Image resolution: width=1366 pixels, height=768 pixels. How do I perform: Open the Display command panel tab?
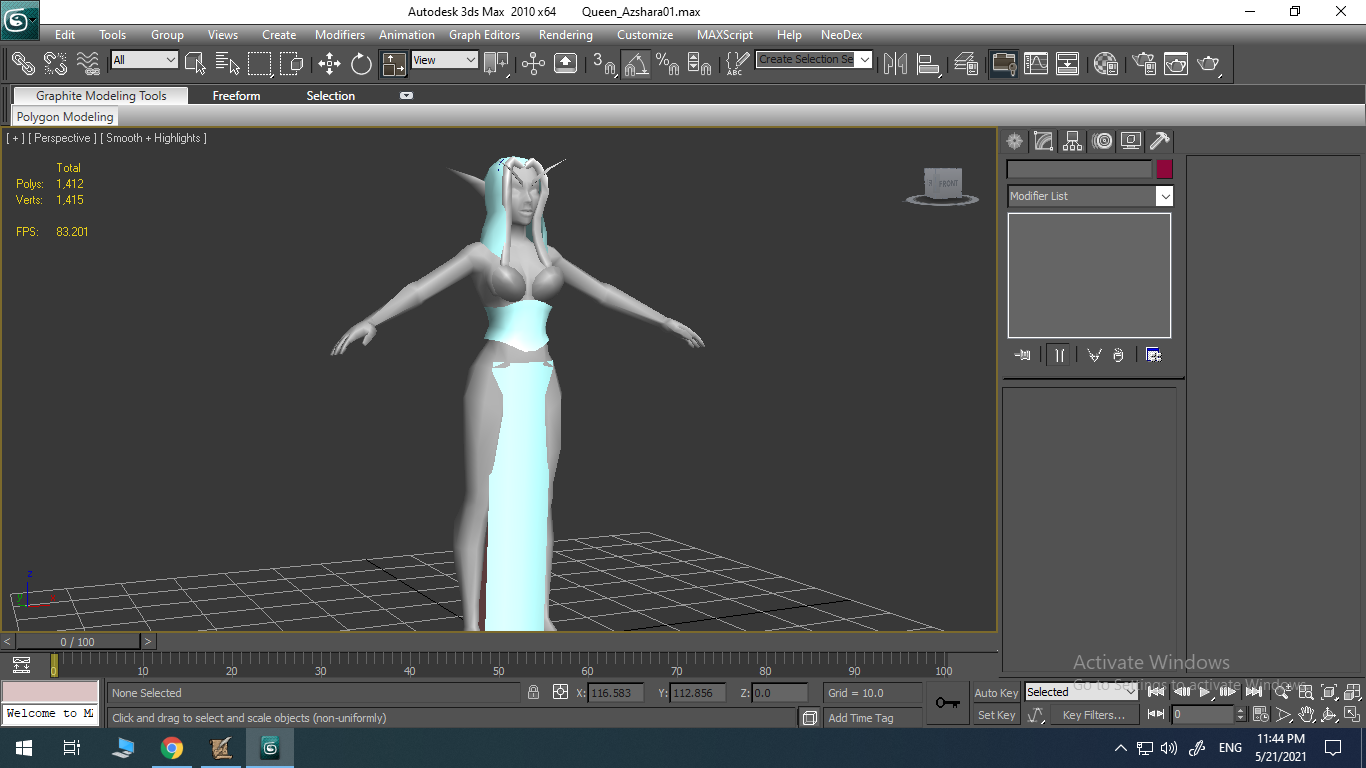(1131, 141)
